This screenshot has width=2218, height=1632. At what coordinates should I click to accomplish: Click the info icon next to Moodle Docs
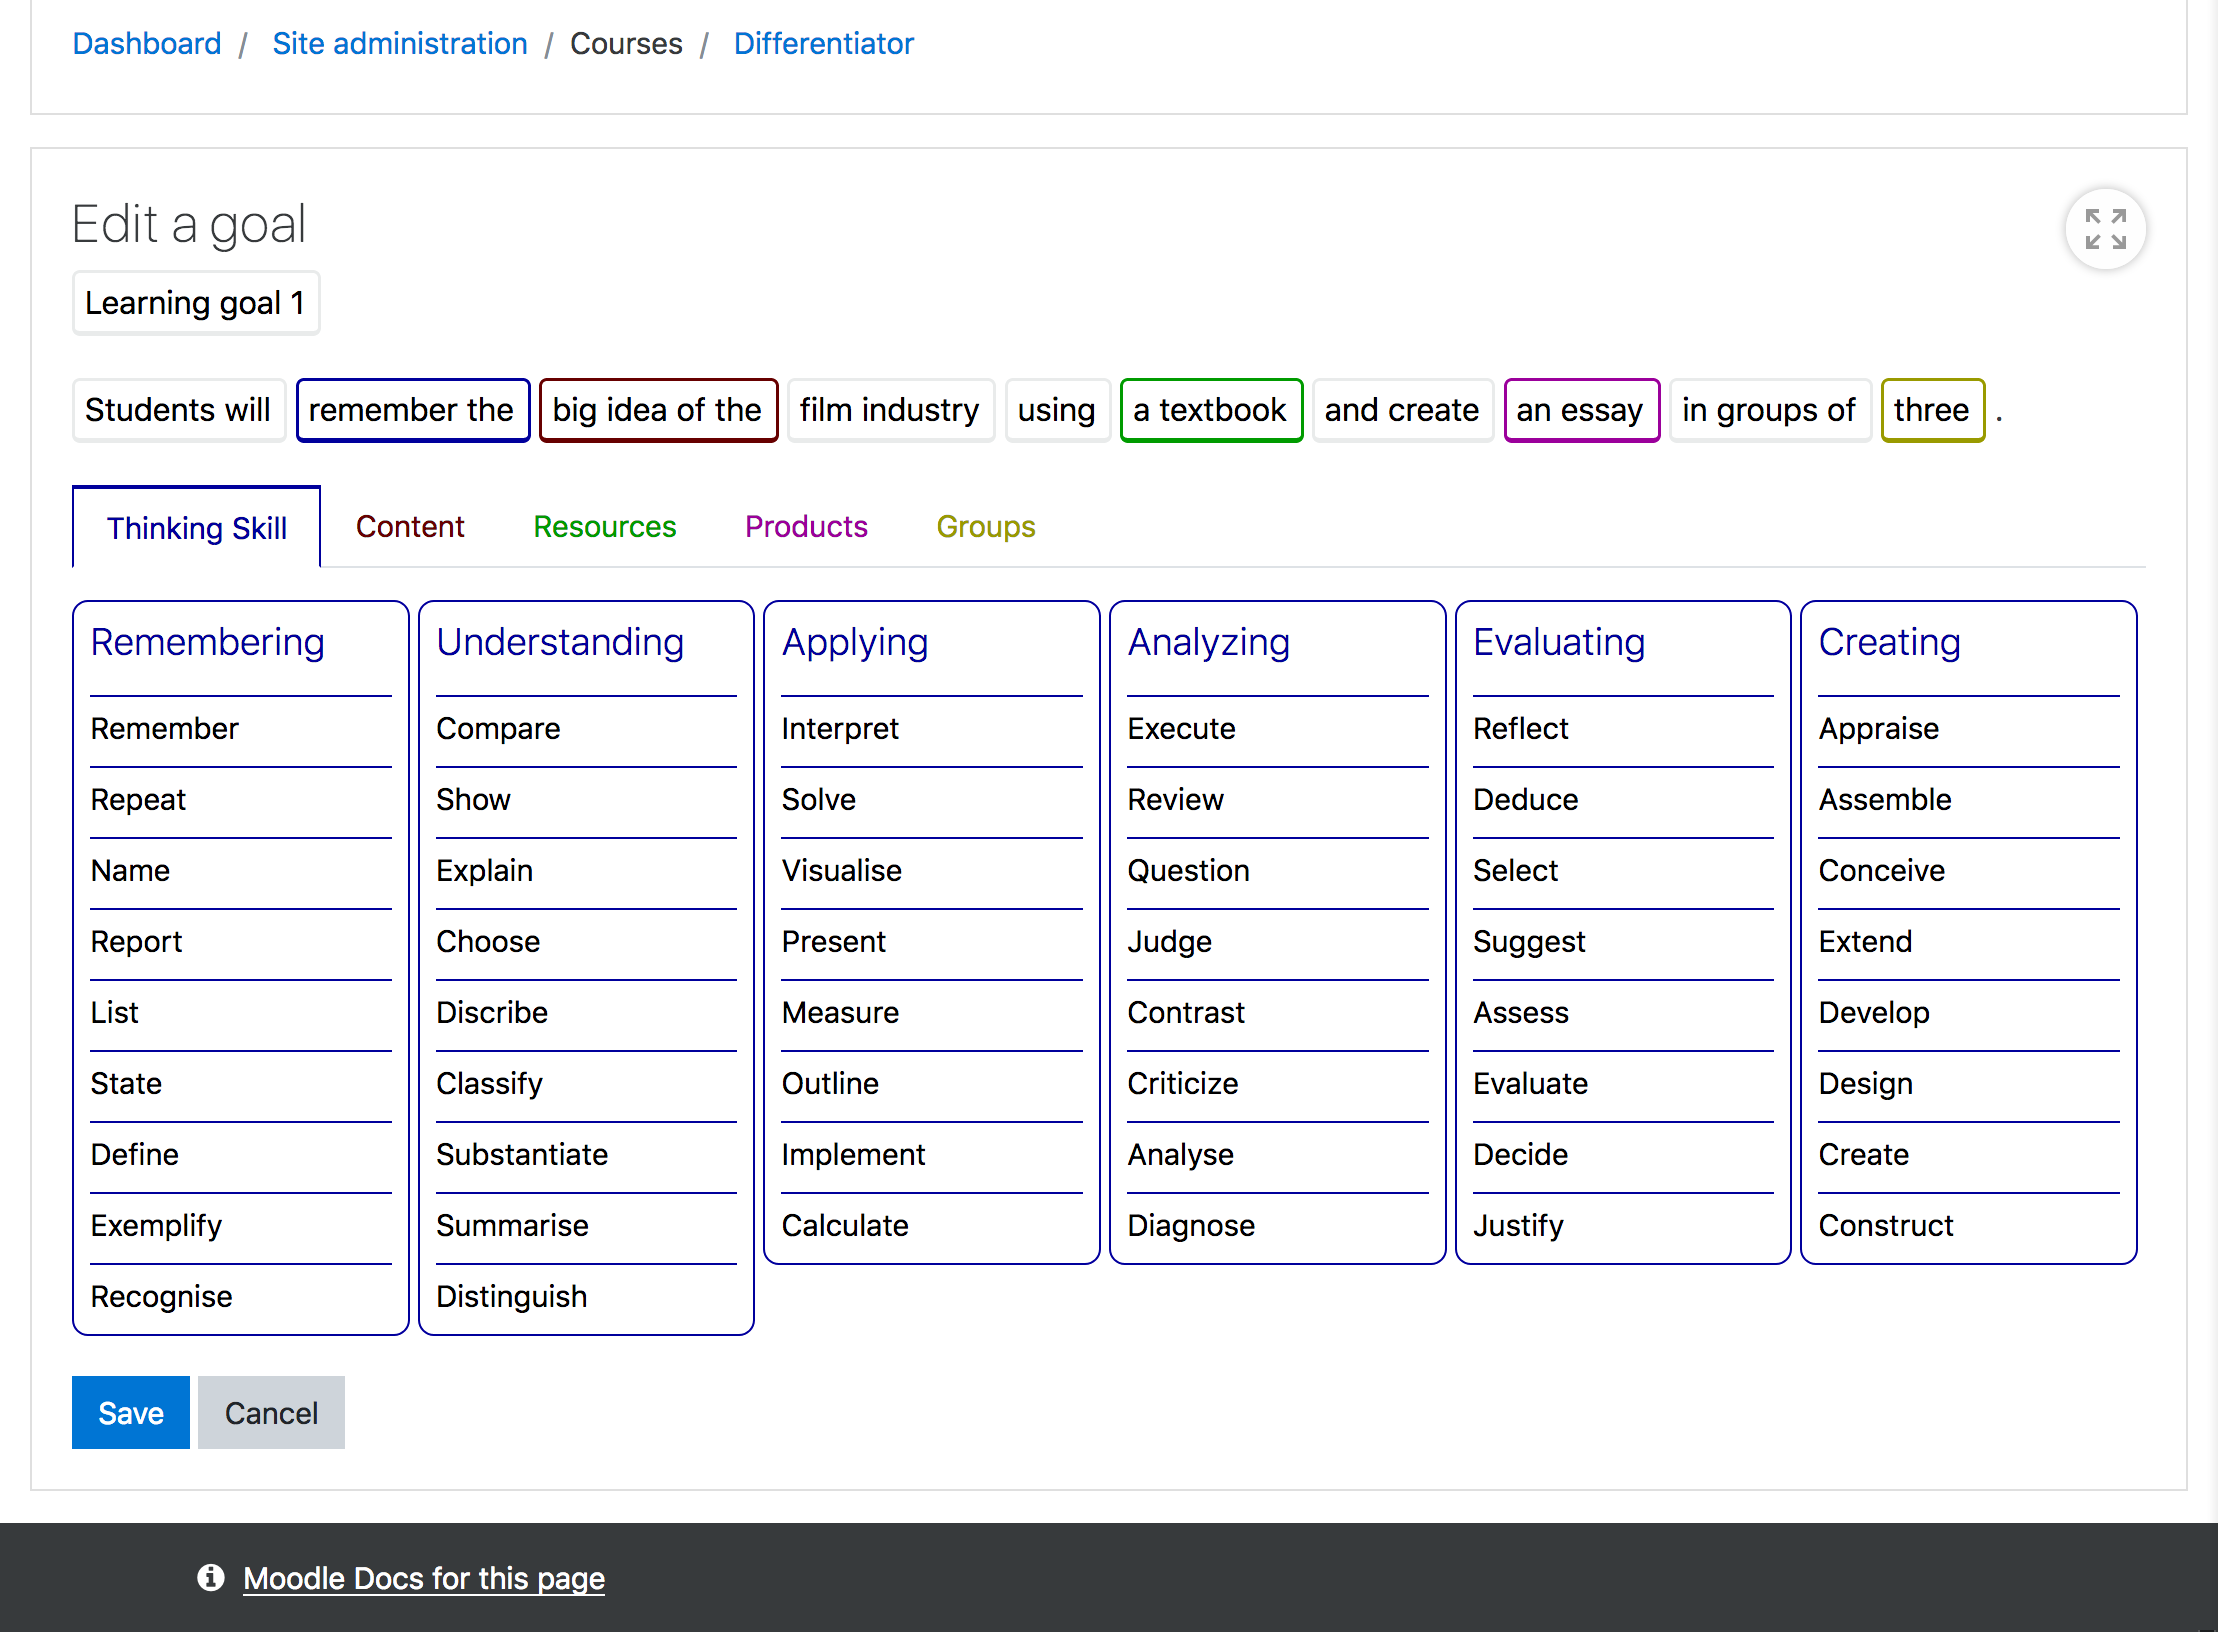point(211,1578)
